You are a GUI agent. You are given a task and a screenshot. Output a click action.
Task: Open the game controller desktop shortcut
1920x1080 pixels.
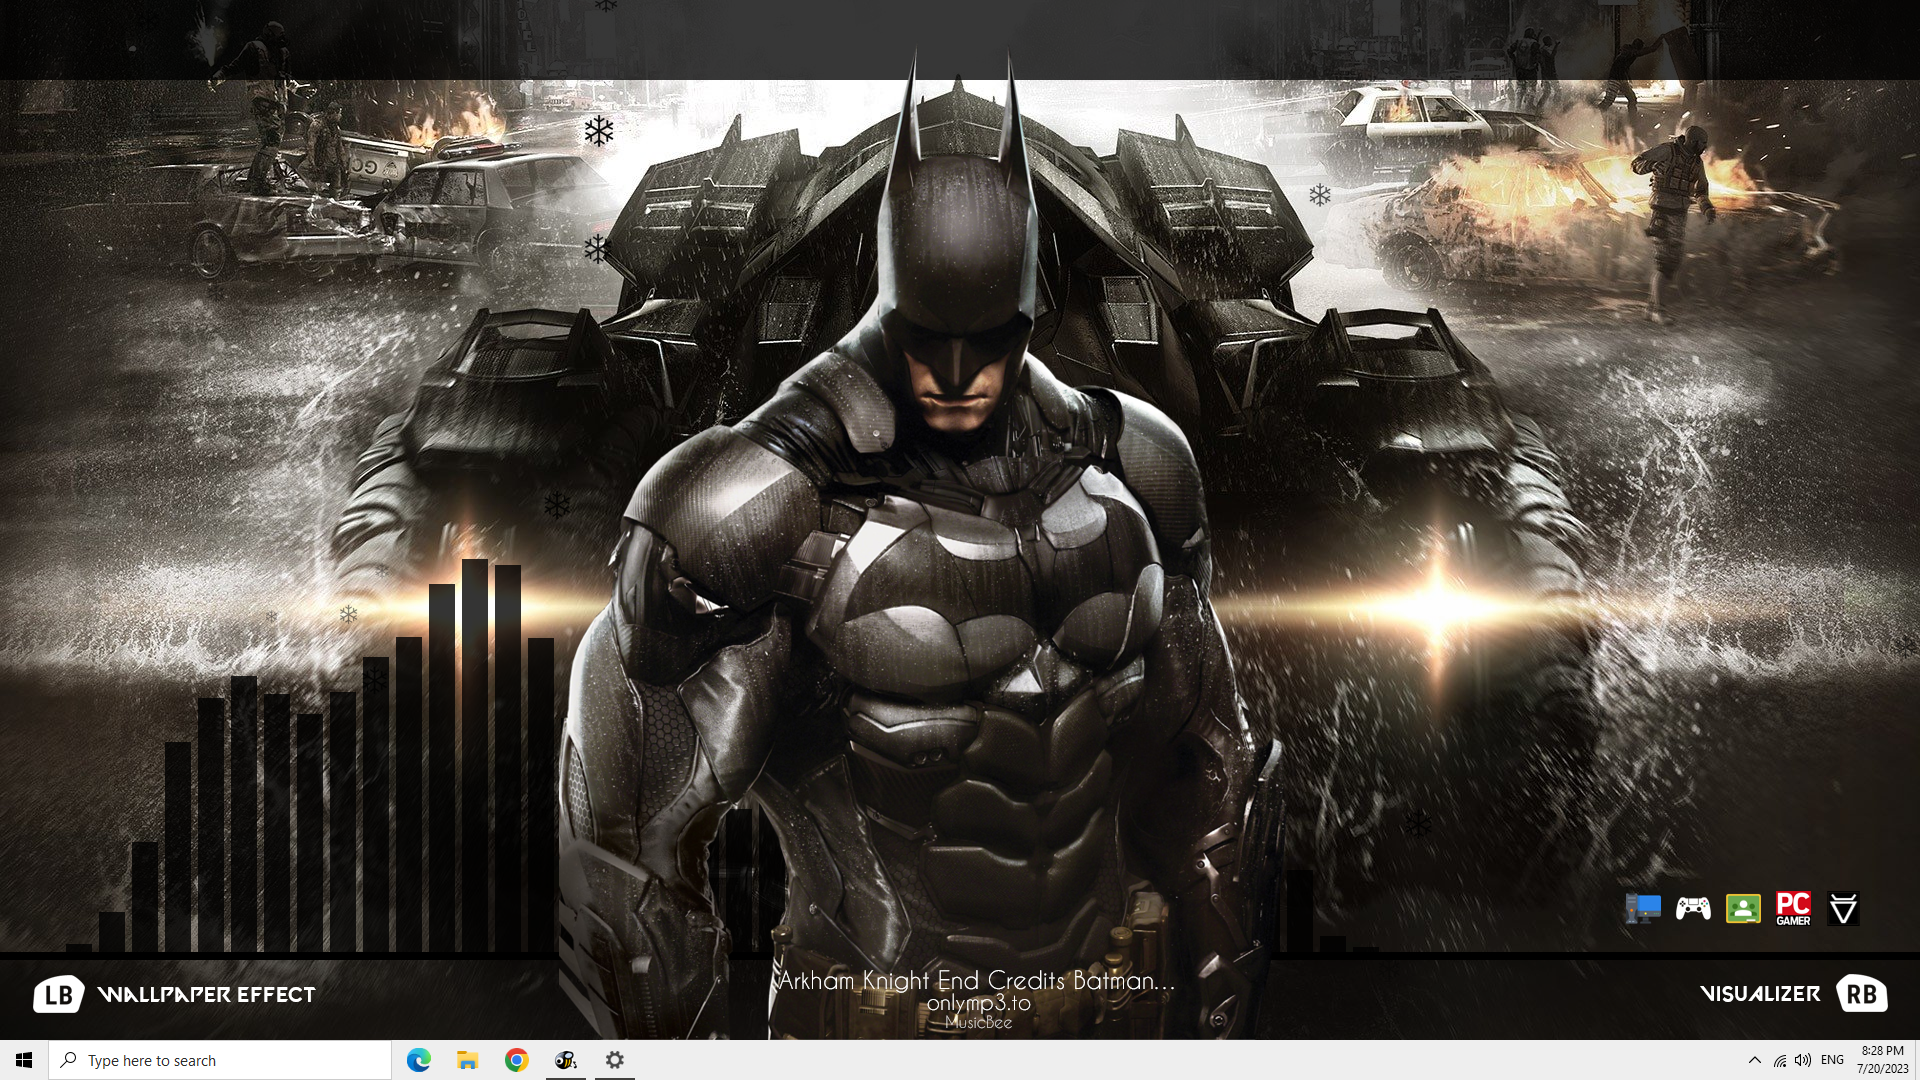pos(1693,909)
